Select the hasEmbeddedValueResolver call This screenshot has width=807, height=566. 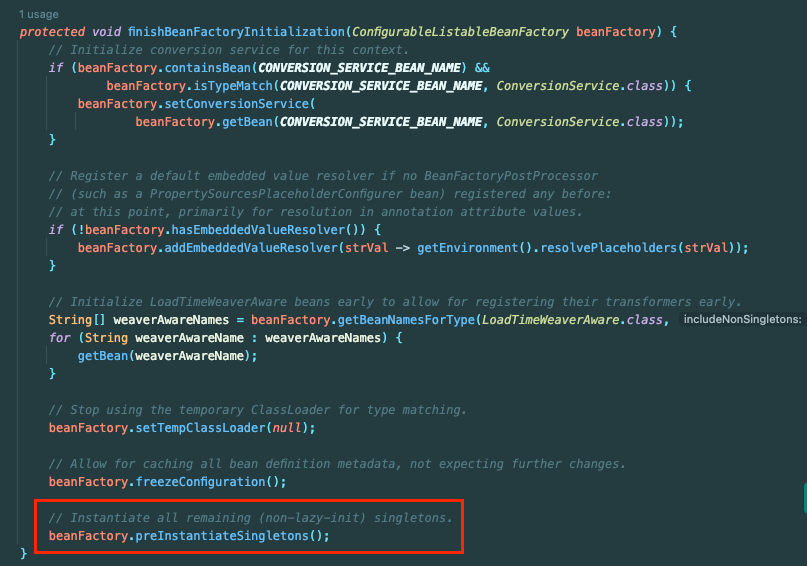[x=258, y=230]
